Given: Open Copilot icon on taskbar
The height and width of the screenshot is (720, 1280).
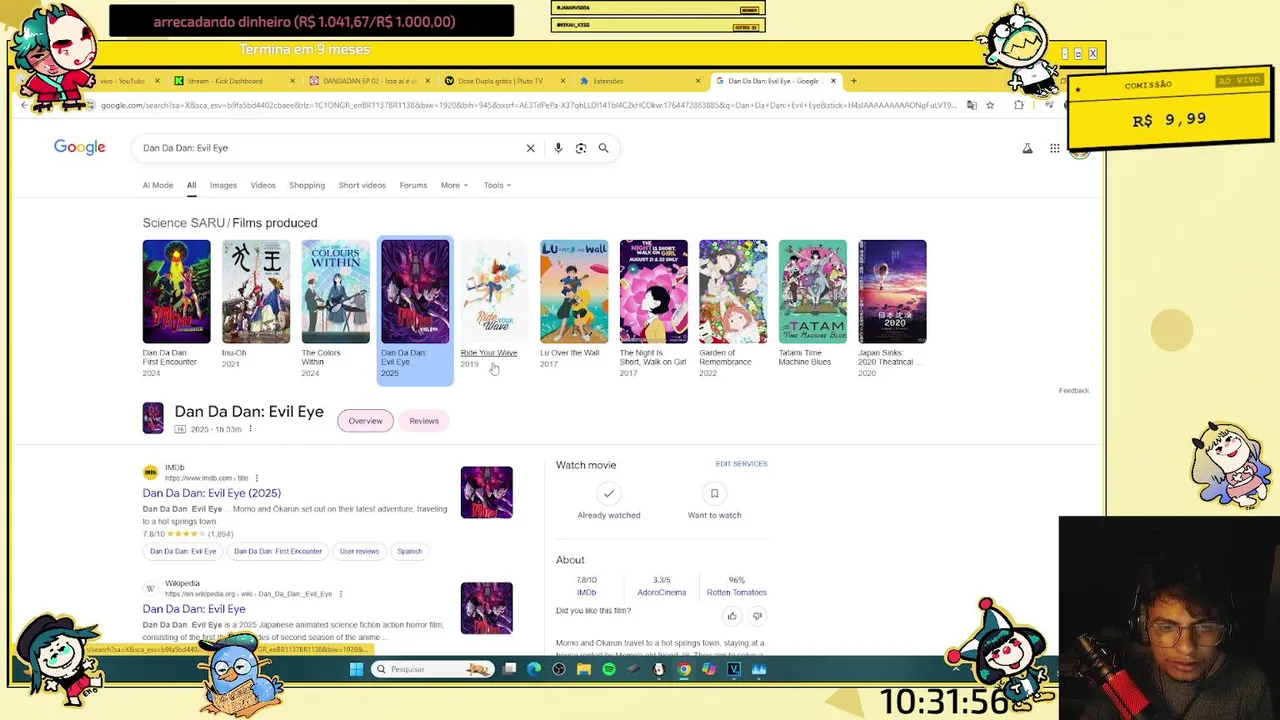Looking at the screenshot, I should coord(709,669).
